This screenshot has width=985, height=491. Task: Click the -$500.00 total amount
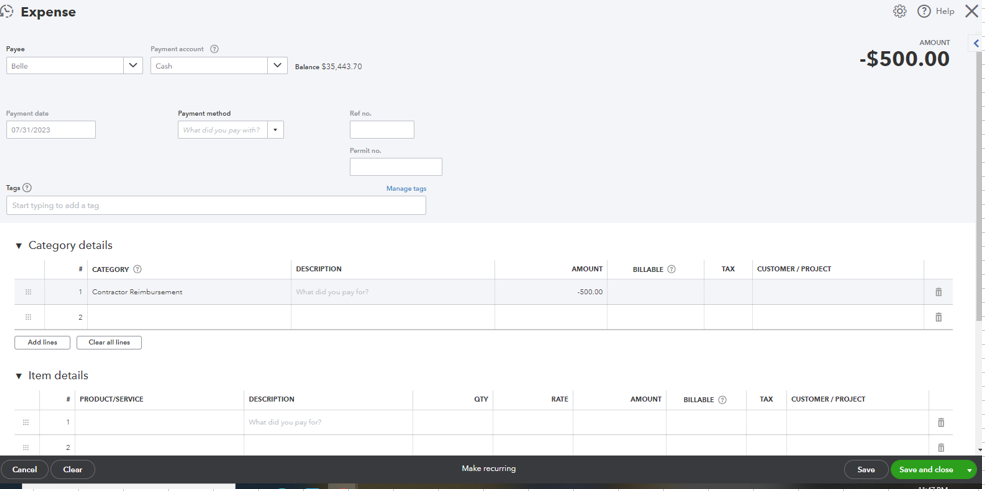click(x=904, y=59)
